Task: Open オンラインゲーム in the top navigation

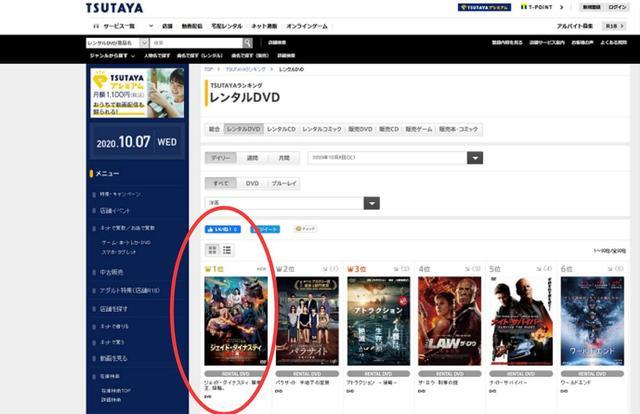Action: [x=307, y=26]
